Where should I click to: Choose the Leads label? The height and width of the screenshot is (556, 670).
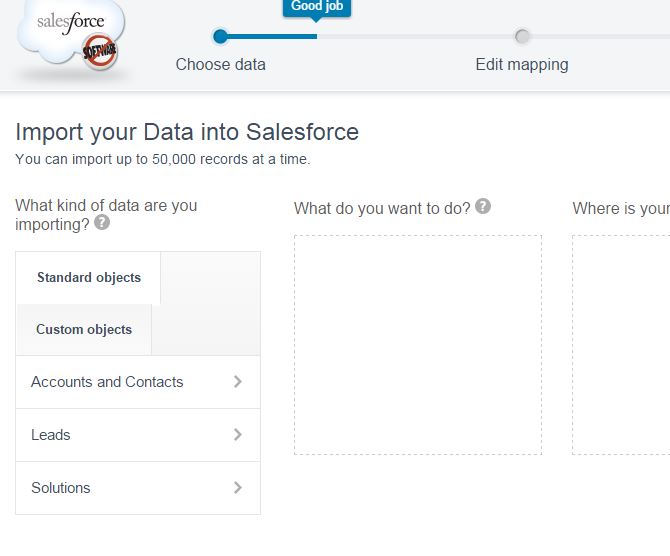pos(51,435)
